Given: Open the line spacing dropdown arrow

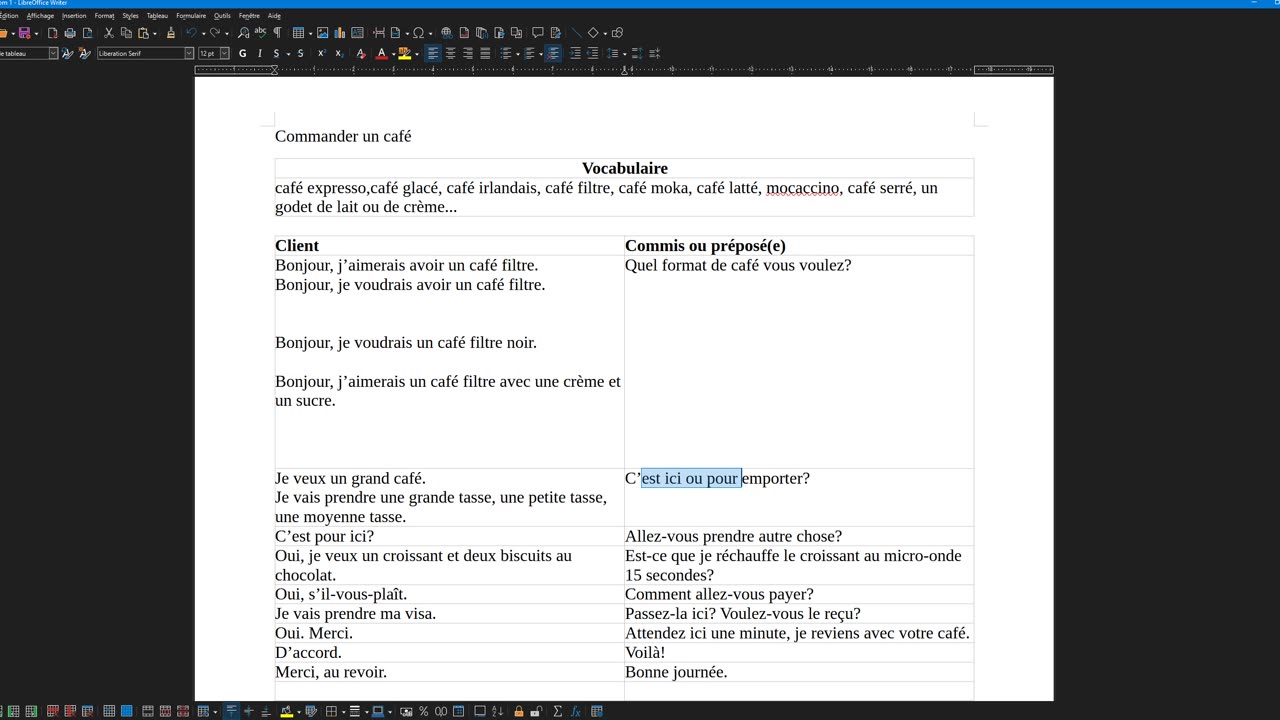Looking at the screenshot, I should [624, 53].
